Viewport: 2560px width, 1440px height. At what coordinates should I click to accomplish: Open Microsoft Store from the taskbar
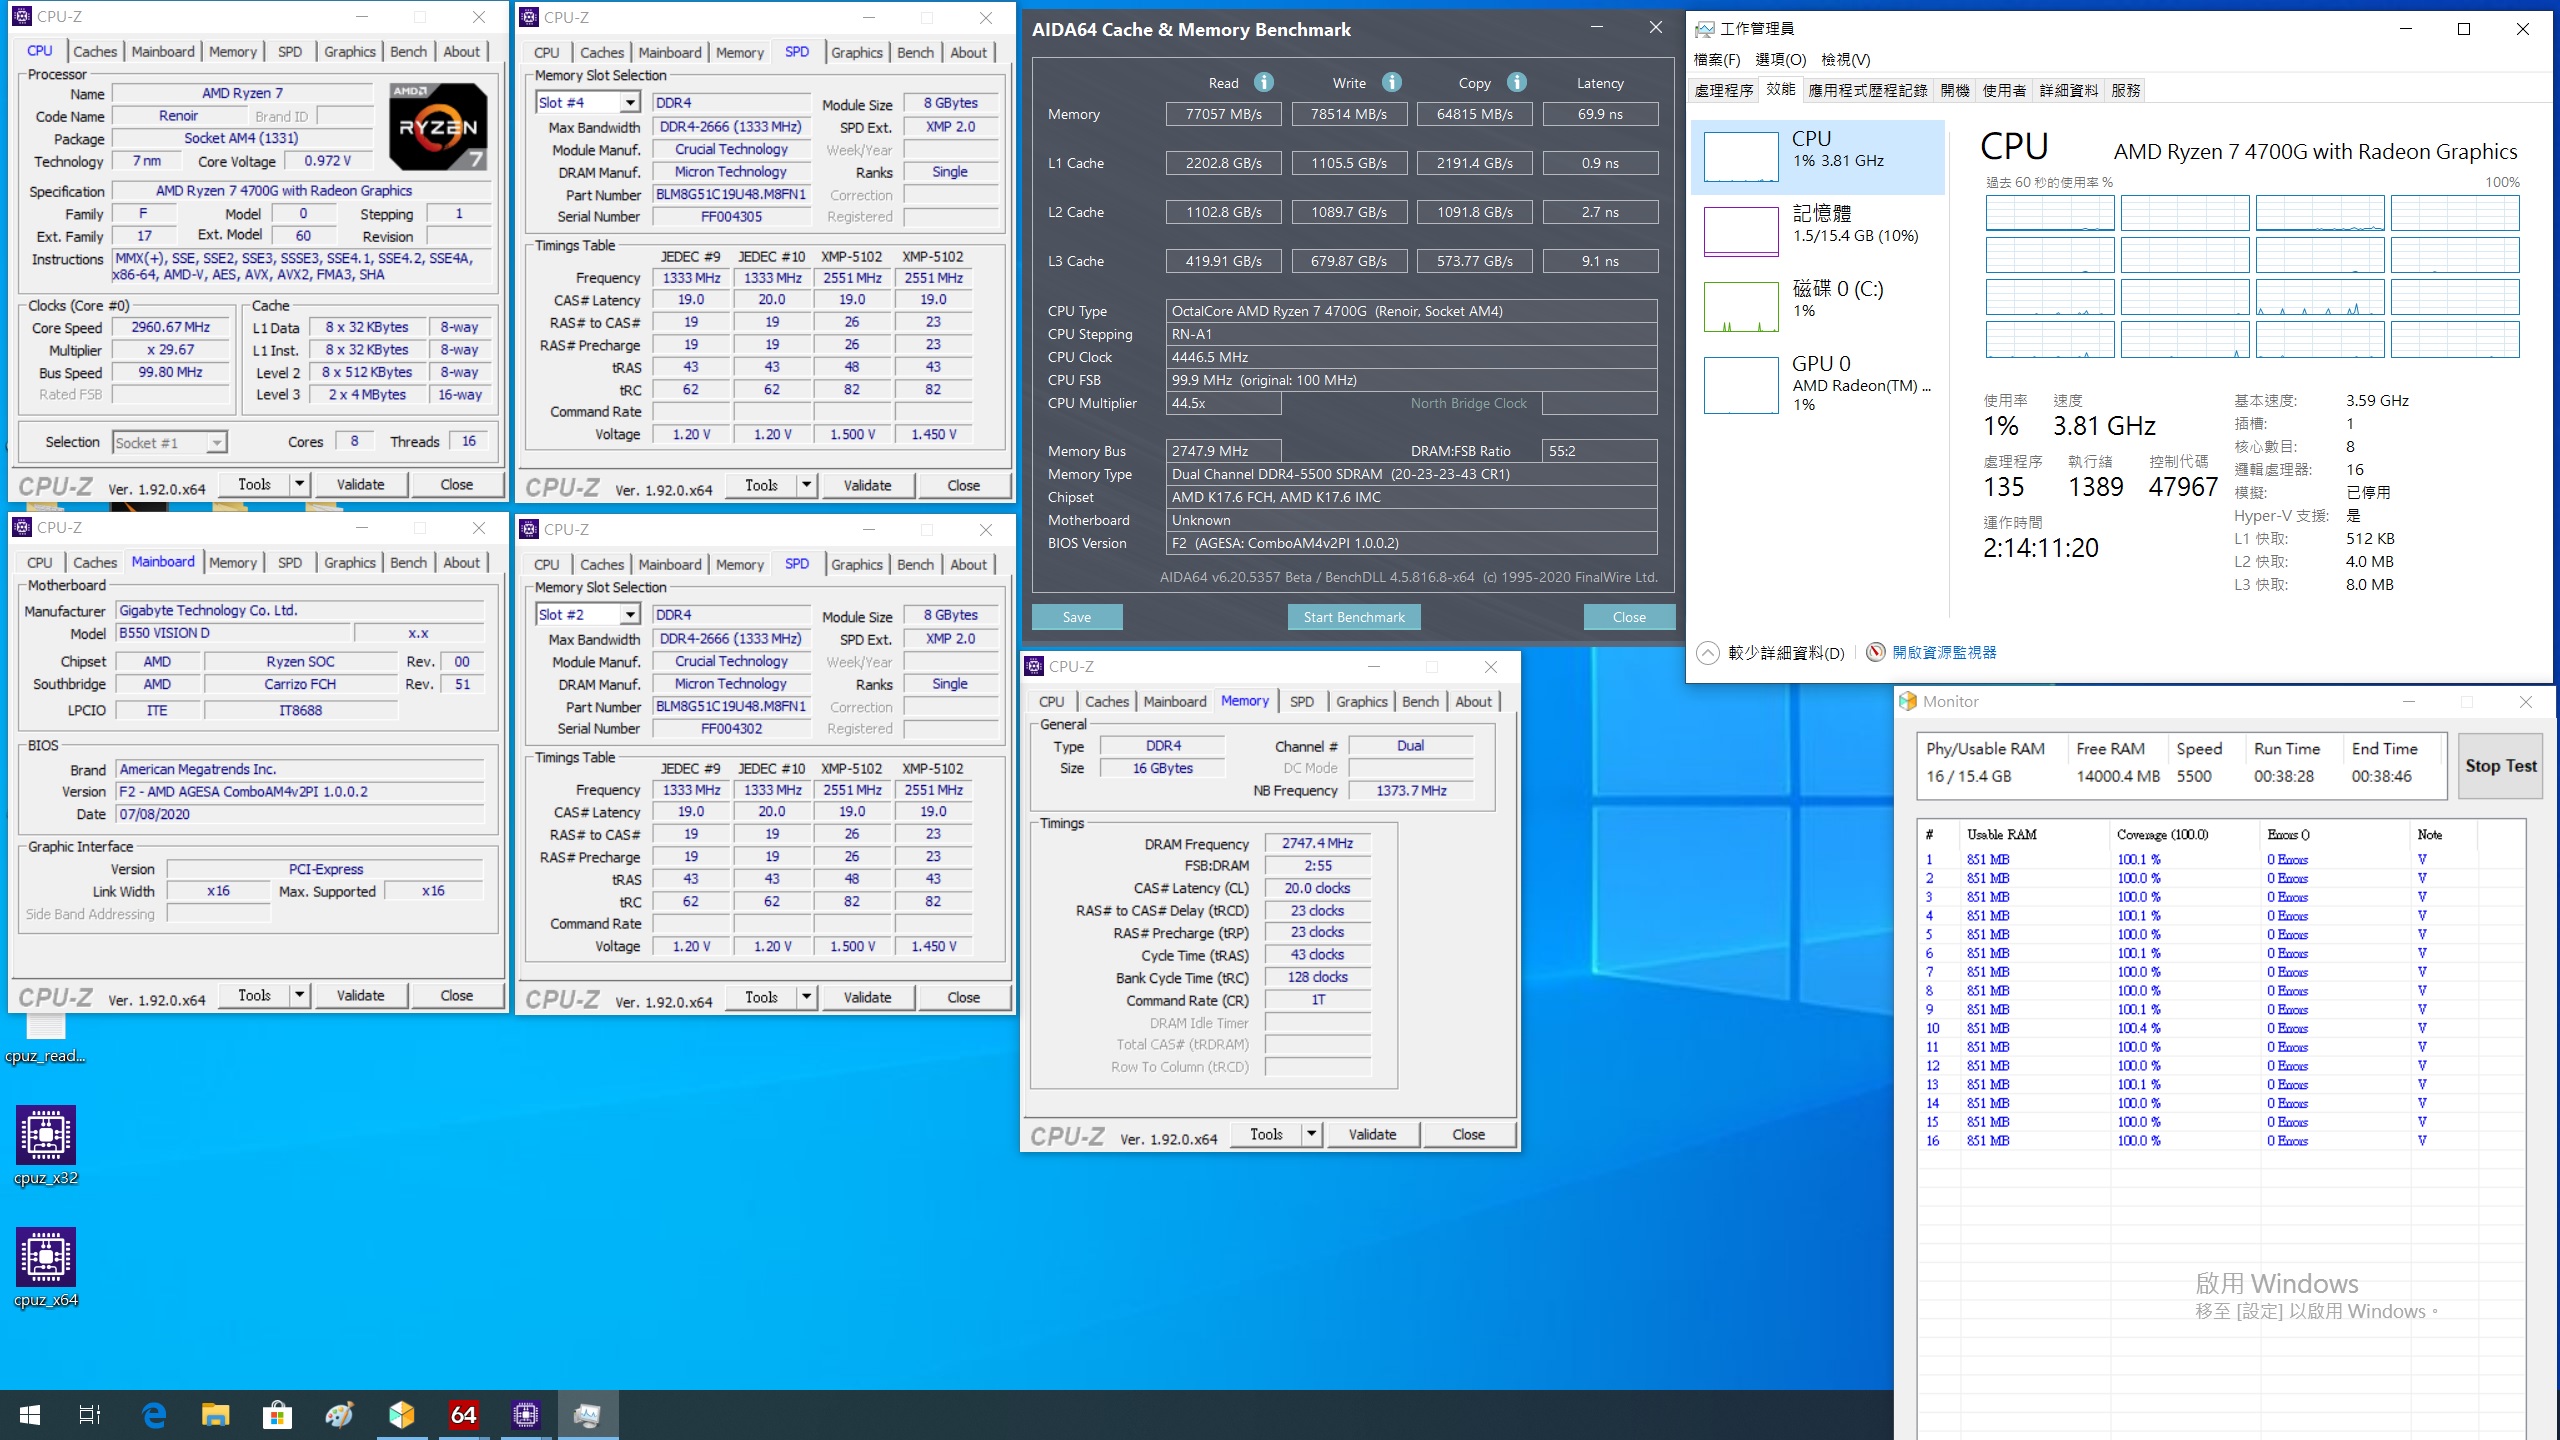click(x=277, y=1415)
